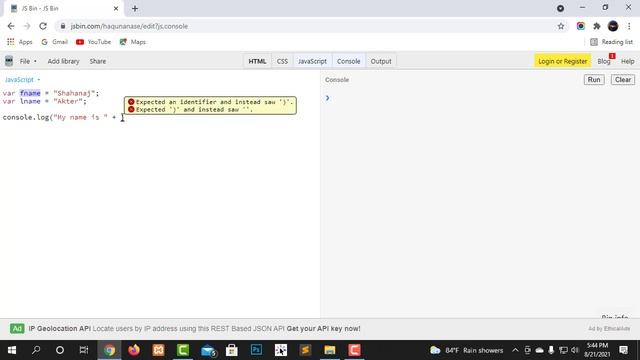
Task: Open the Share menu
Action: pos(98,61)
